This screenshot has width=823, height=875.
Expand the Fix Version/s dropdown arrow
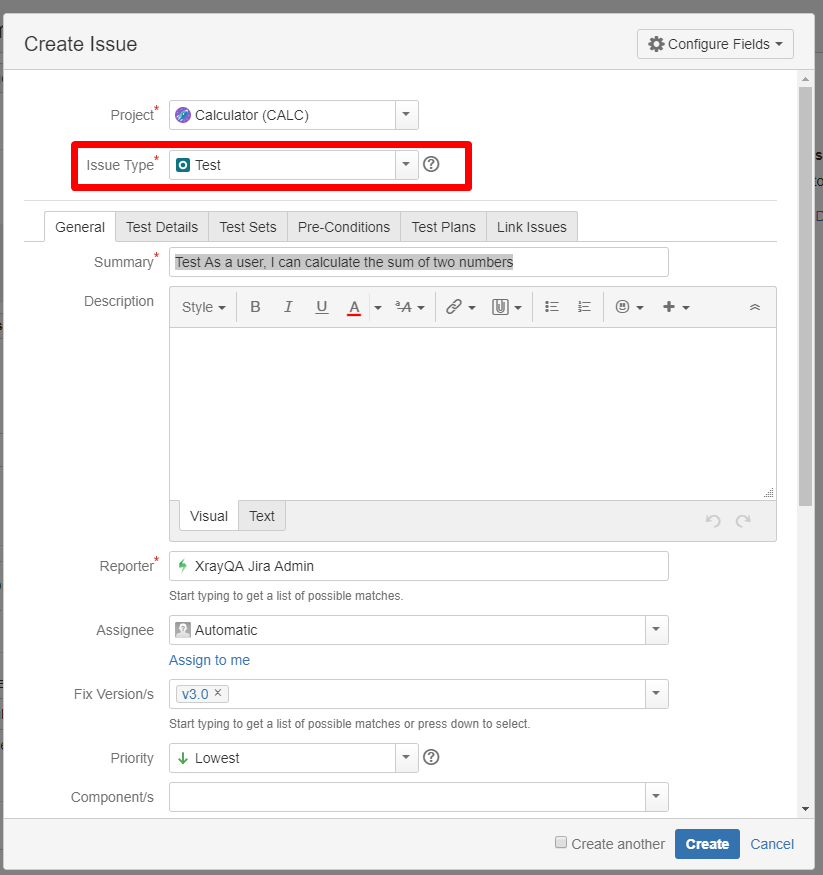[656, 694]
